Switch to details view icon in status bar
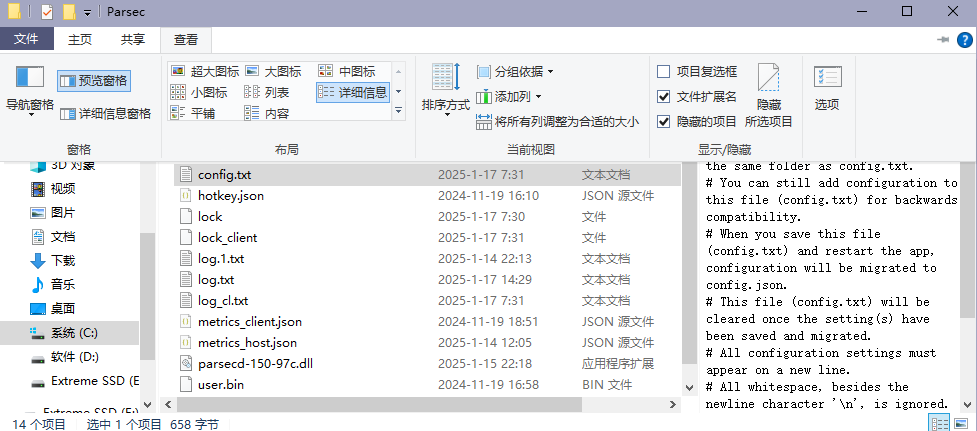 pos(938,423)
